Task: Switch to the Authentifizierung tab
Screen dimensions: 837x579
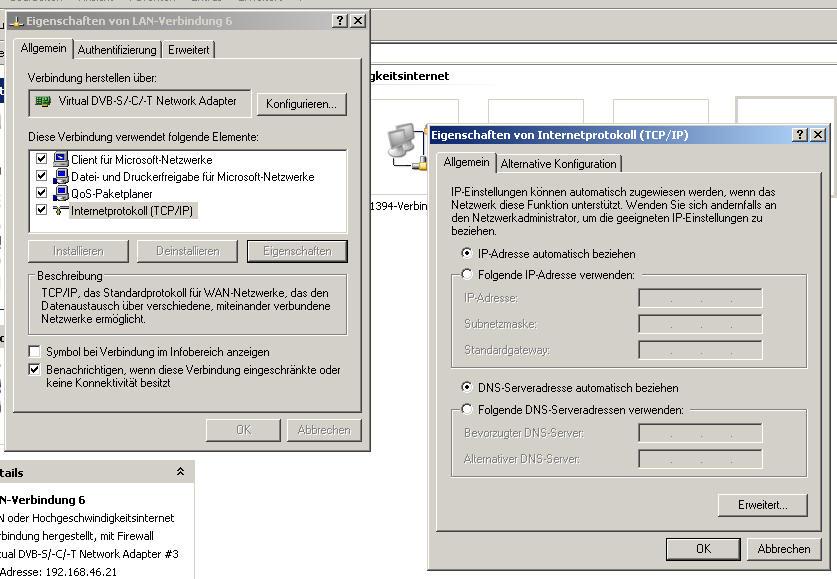Action: click(x=117, y=50)
